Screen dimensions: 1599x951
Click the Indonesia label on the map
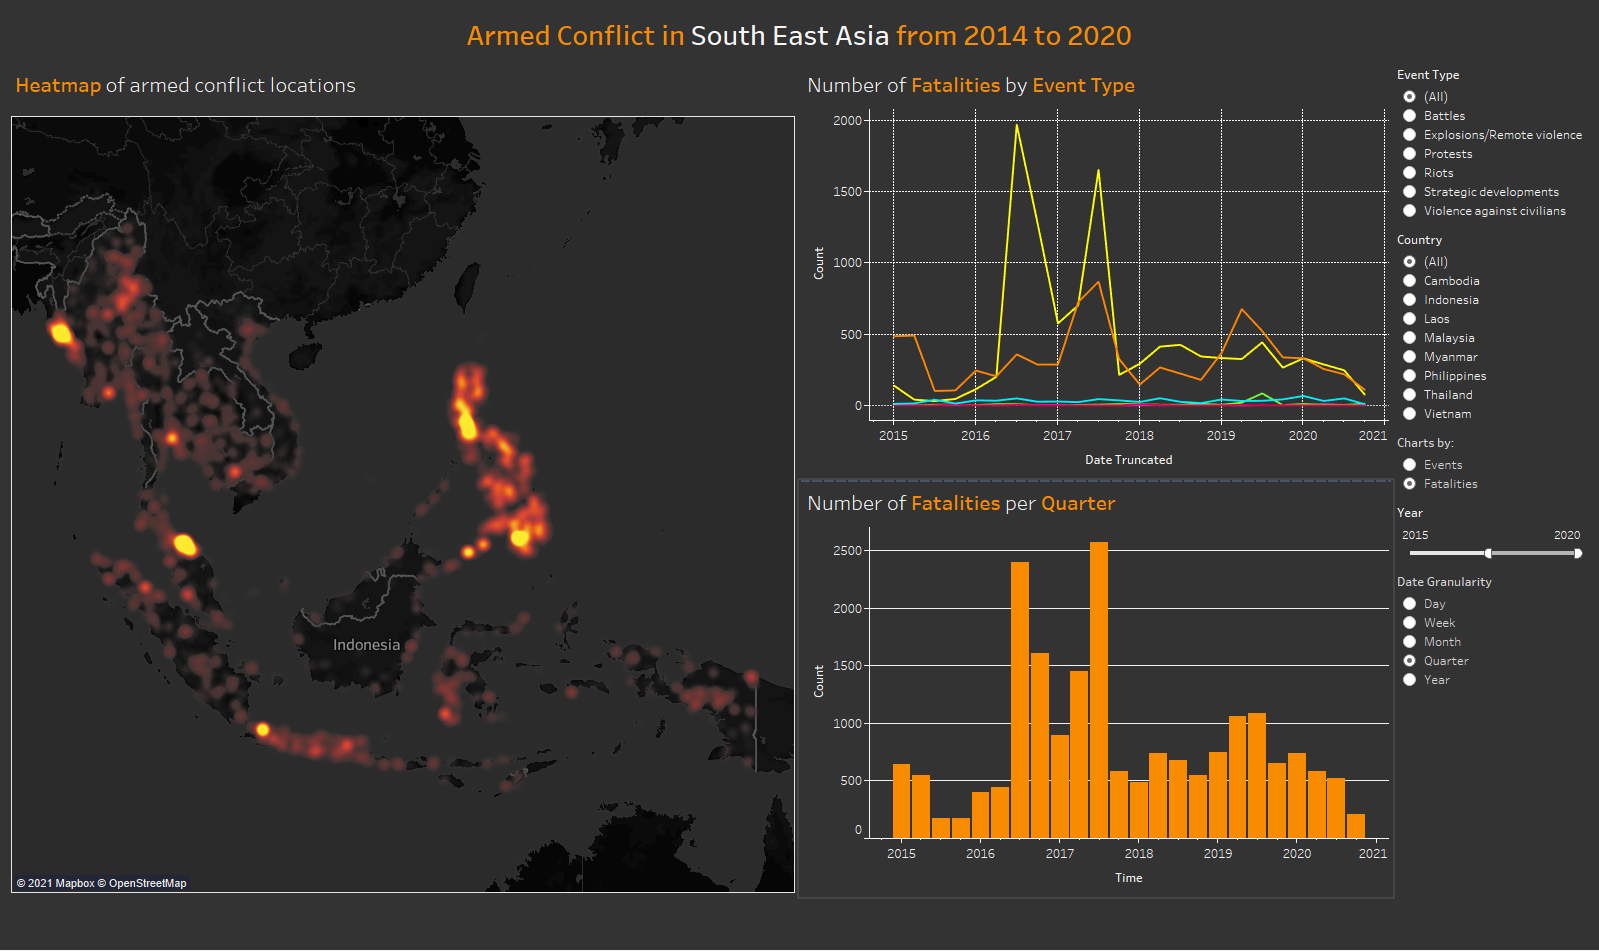[366, 645]
